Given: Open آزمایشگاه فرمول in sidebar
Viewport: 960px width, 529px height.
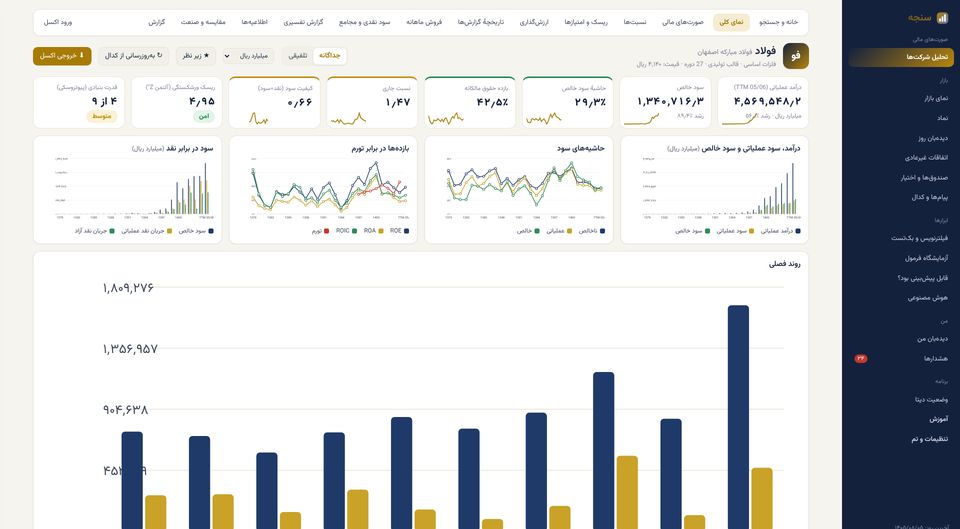Looking at the screenshot, I should [x=901, y=258].
